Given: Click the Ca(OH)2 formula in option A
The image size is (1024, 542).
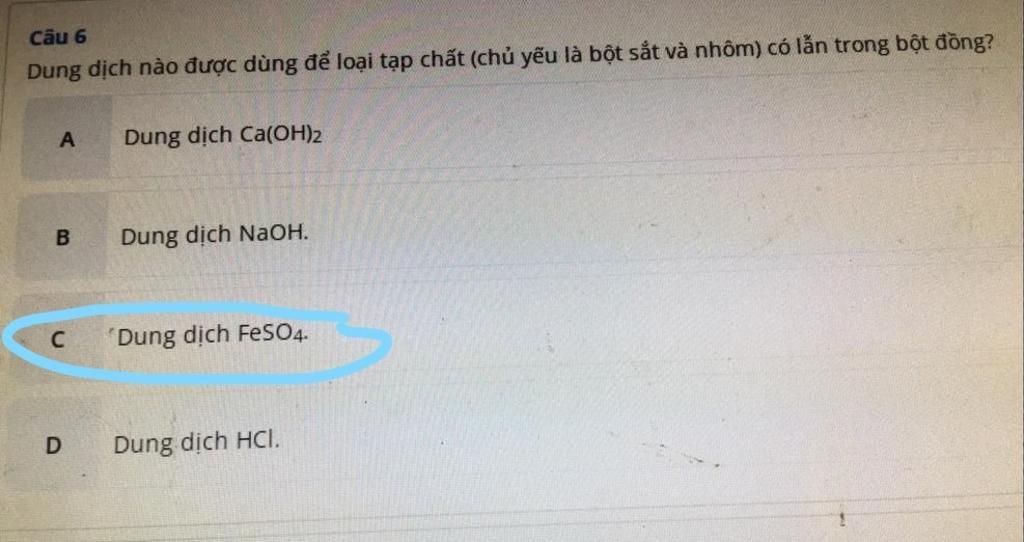Looking at the screenshot, I should click(281, 135).
